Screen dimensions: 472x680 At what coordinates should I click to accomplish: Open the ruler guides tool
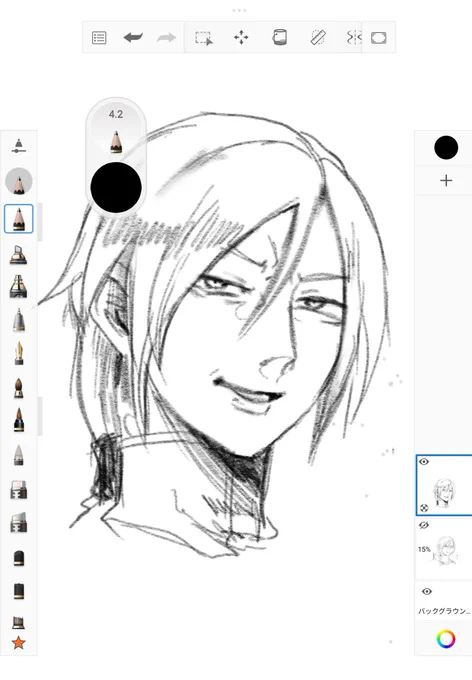tap(318, 37)
